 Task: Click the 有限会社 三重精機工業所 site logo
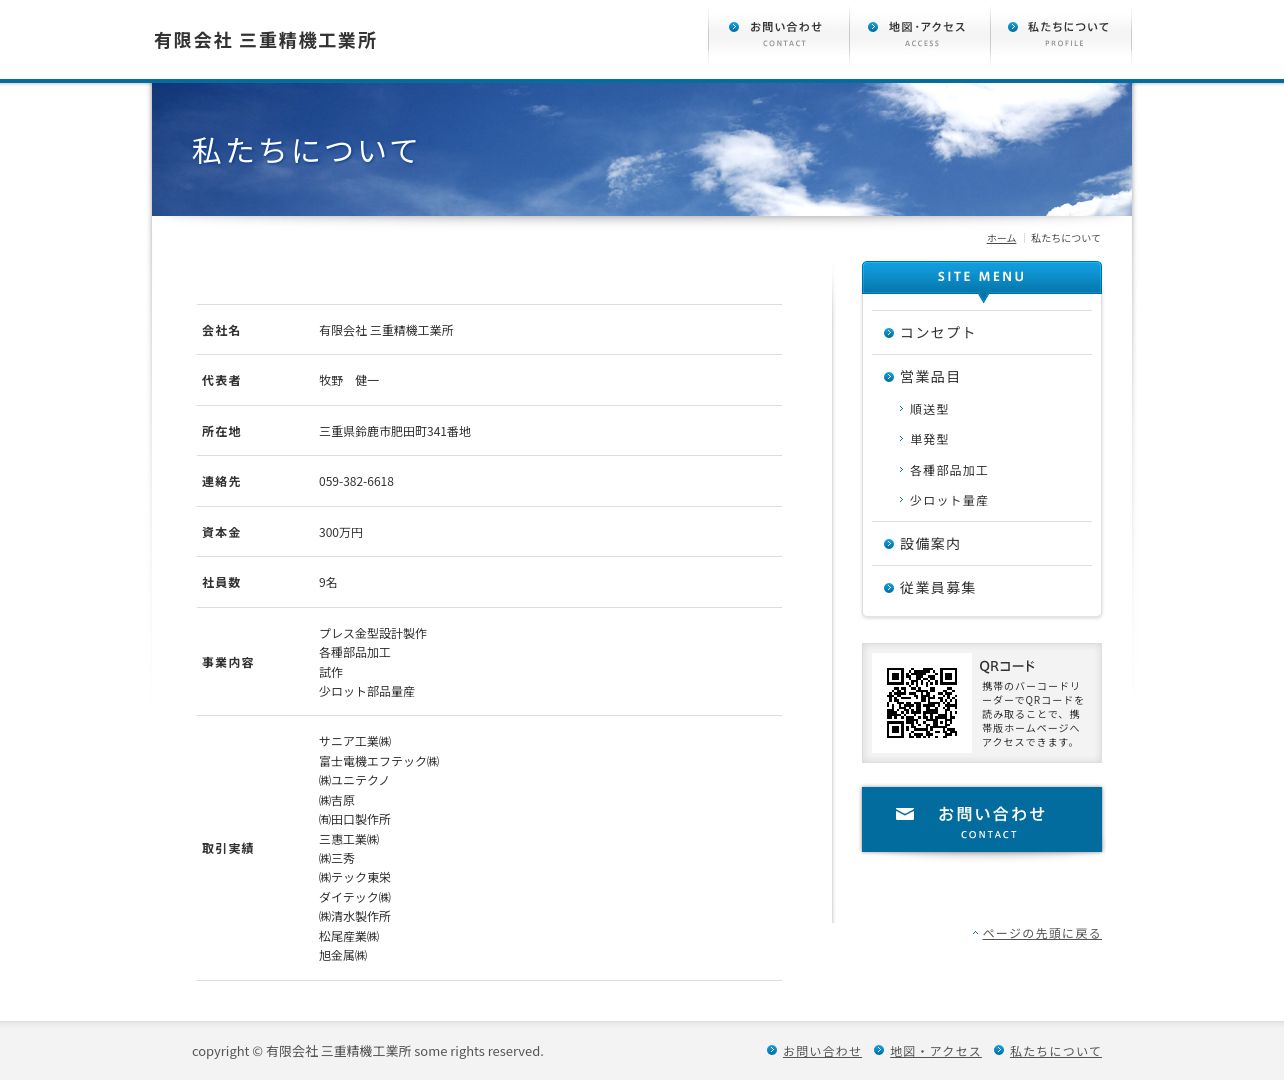pyautogui.click(x=265, y=41)
